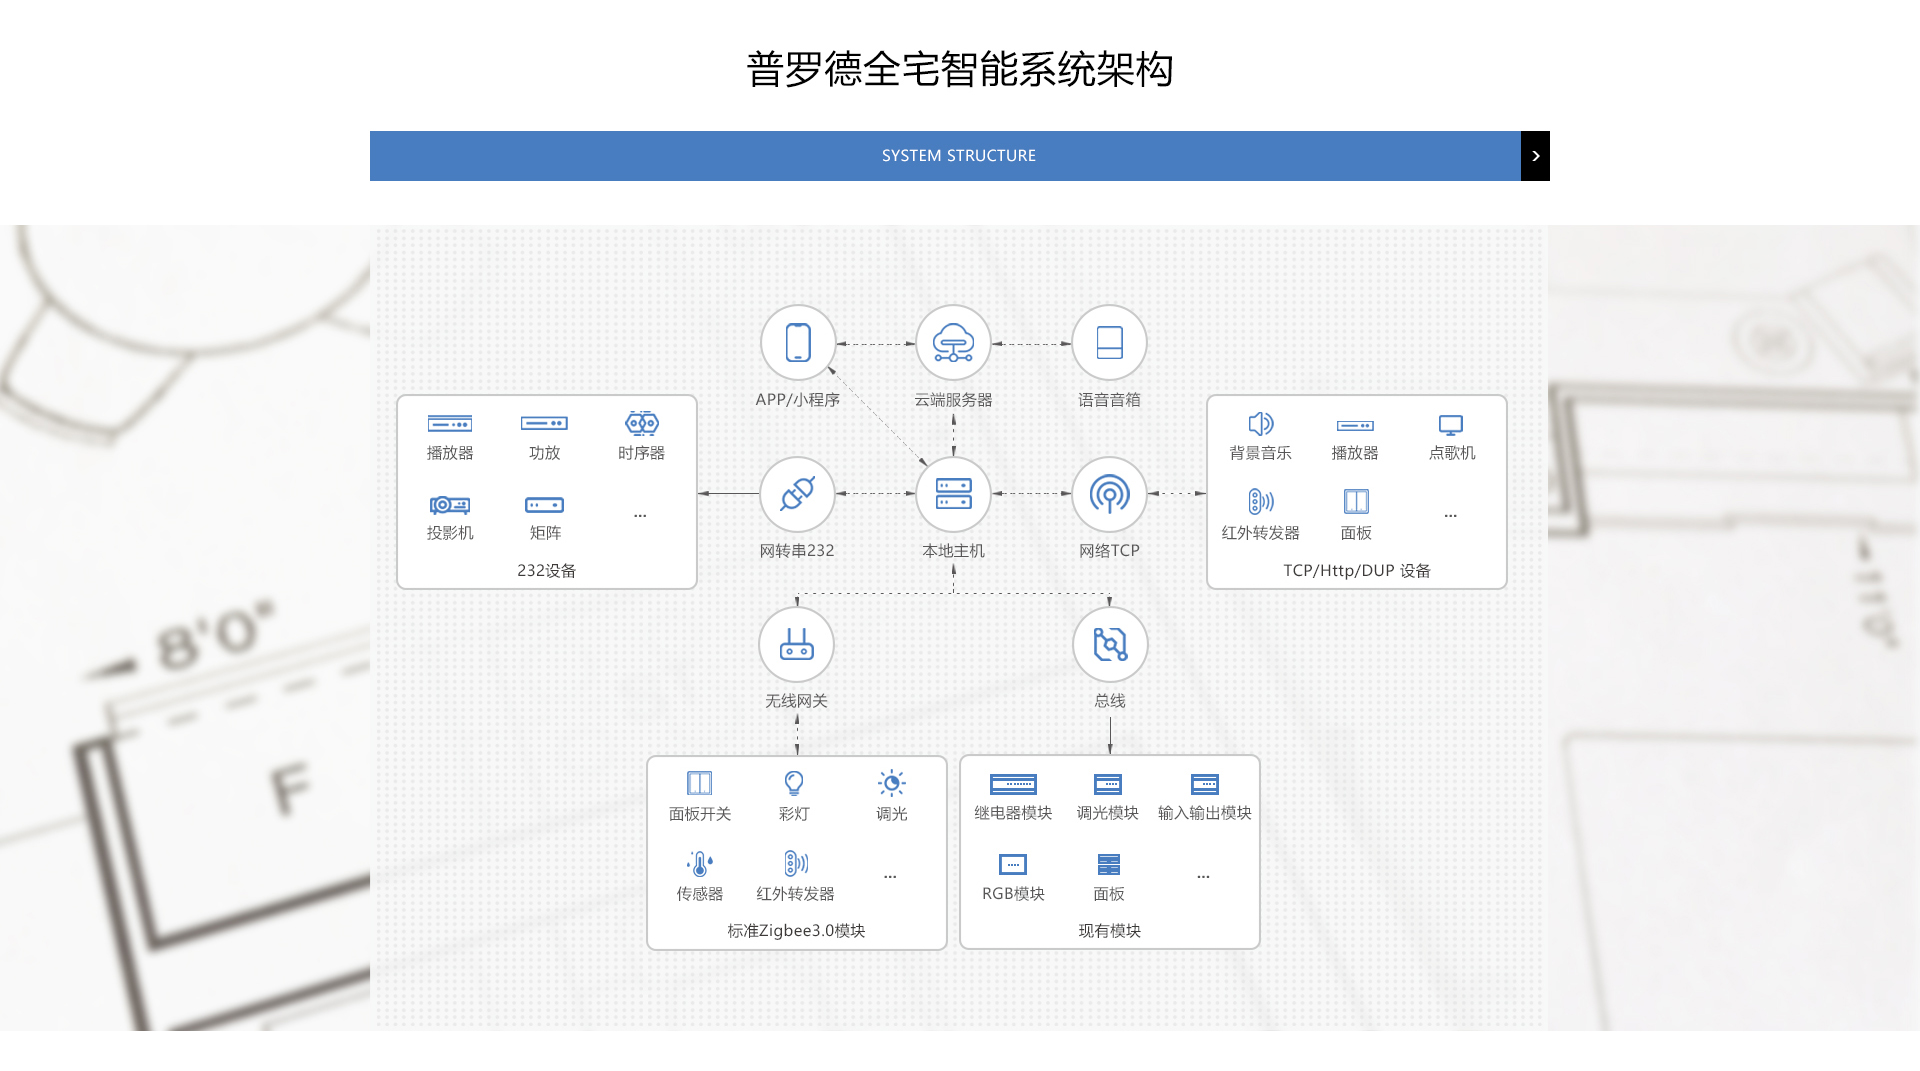Select the 传感器 thermometer icon
The width and height of the screenshot is (1920, 1071).
699,864
